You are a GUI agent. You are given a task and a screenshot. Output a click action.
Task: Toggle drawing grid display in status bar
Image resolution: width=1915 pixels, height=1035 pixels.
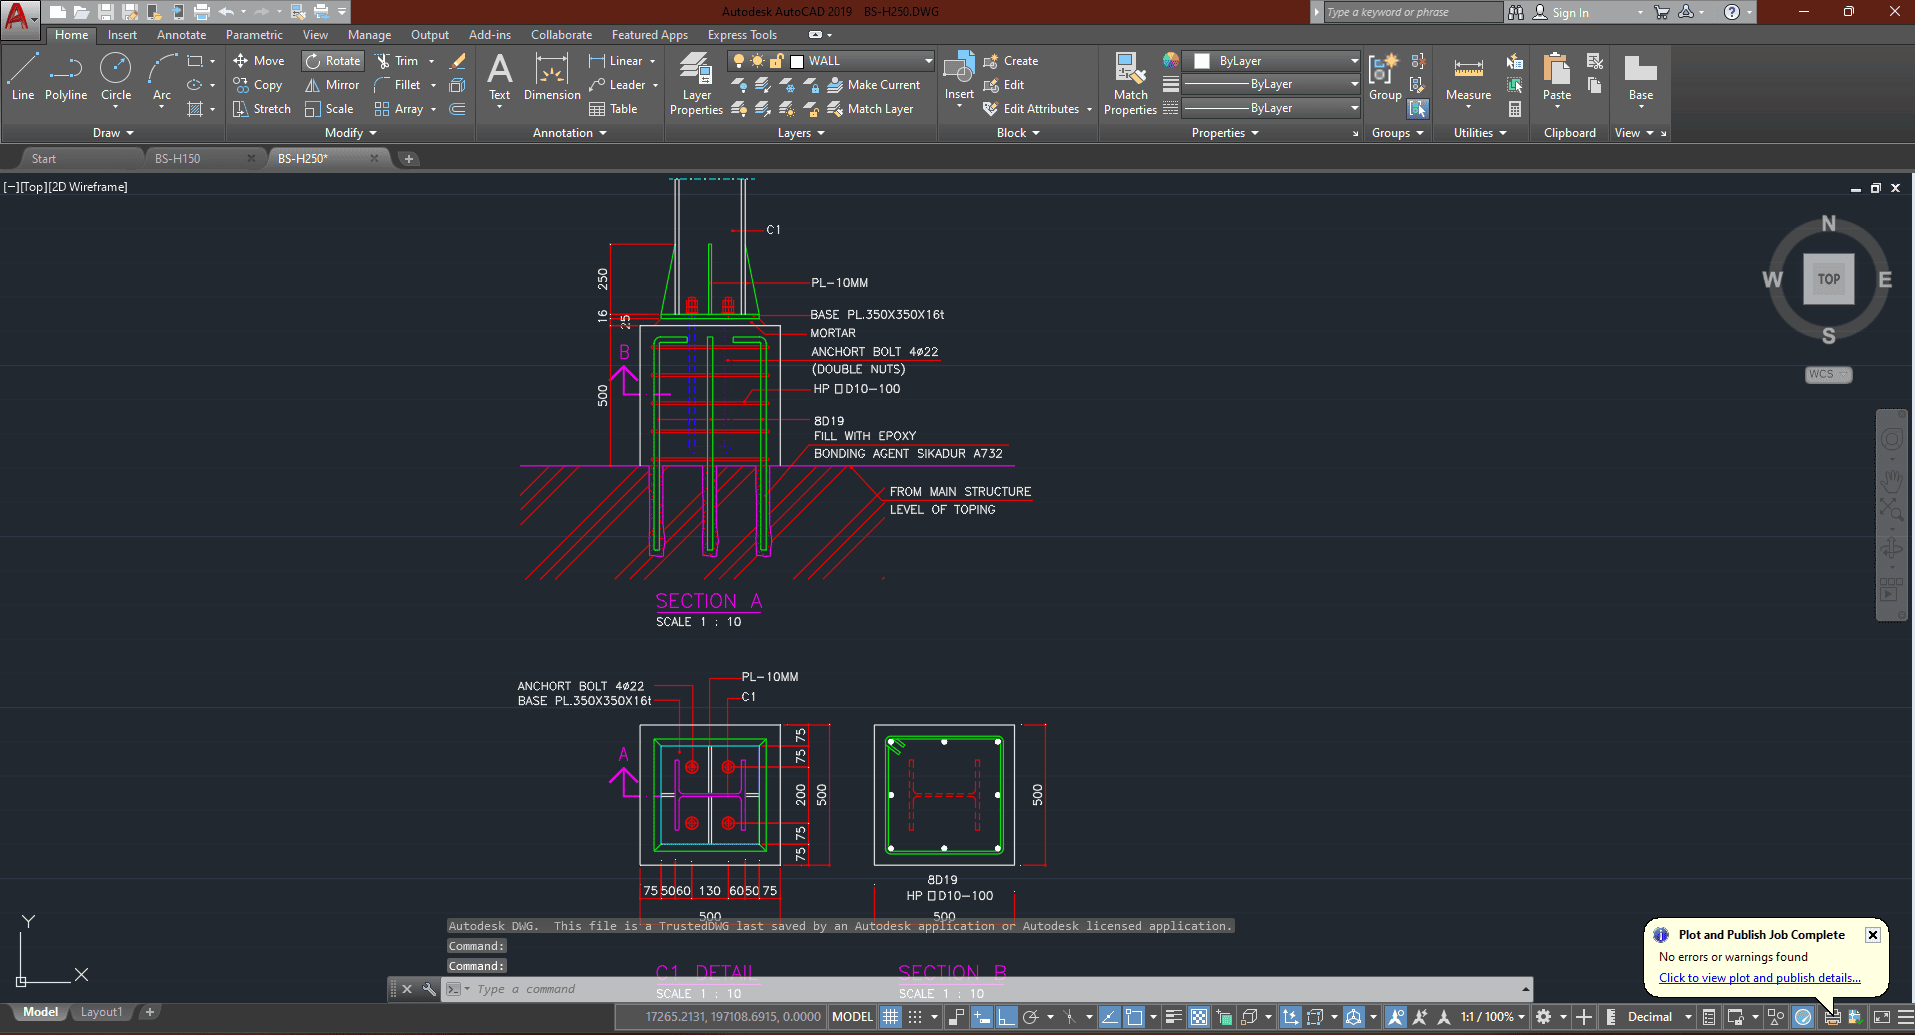(x=890, y=1017)
